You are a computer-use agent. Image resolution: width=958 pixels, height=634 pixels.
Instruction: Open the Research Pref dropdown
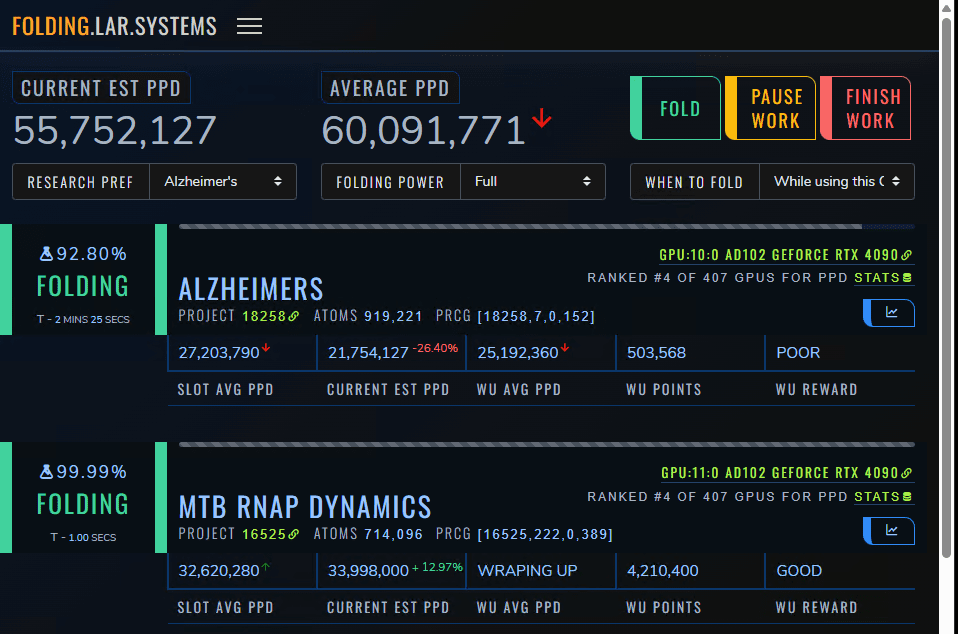click(223, 182)
